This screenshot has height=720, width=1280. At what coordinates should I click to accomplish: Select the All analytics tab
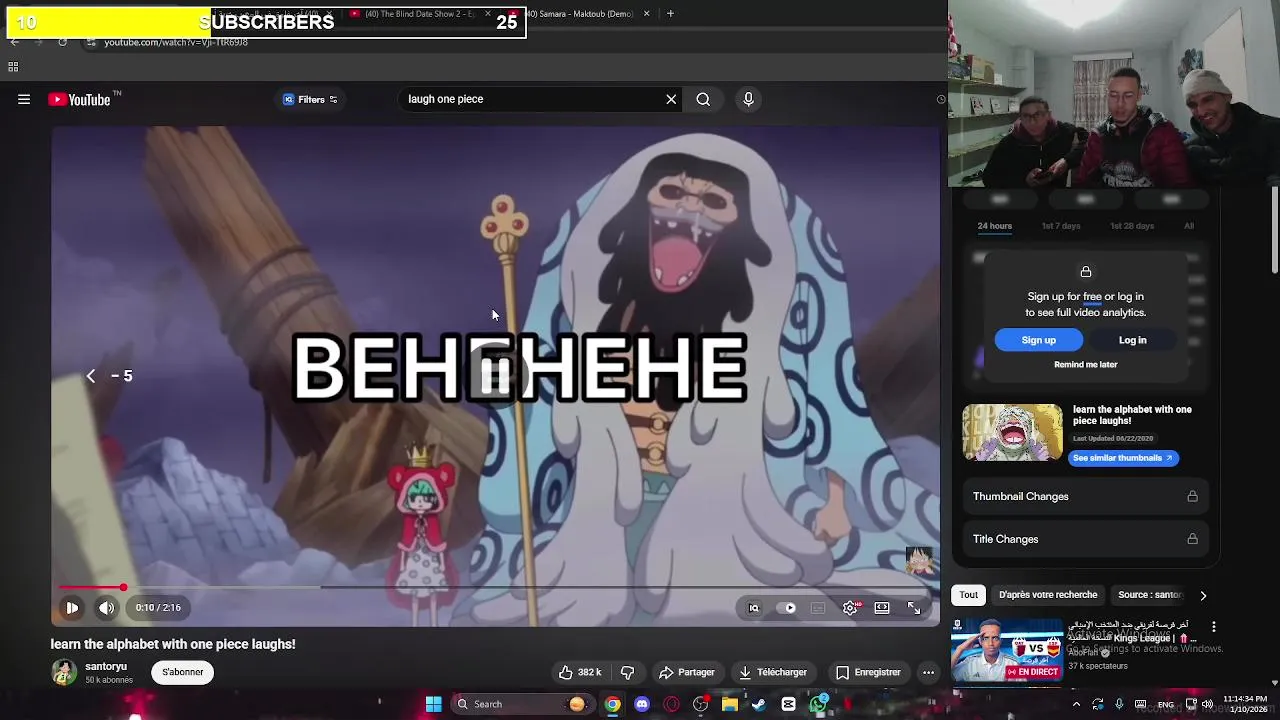(x=1189, y=226)
